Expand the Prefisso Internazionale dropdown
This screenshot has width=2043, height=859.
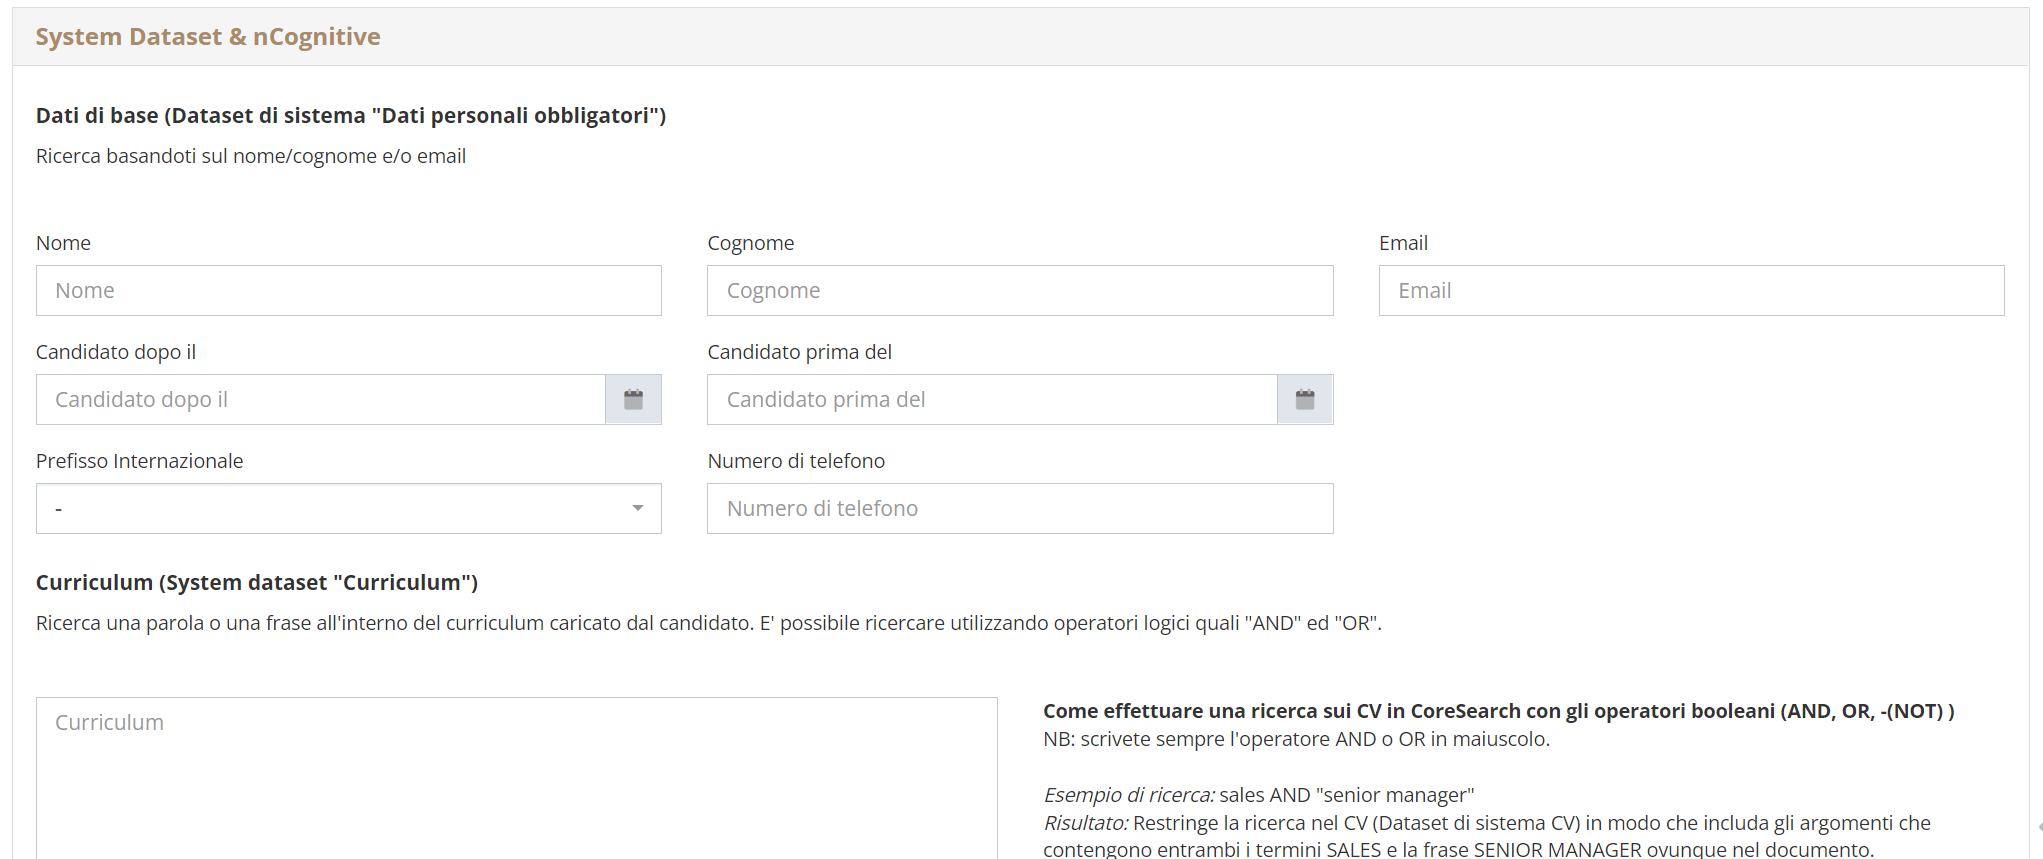click(x=349, y=509)
